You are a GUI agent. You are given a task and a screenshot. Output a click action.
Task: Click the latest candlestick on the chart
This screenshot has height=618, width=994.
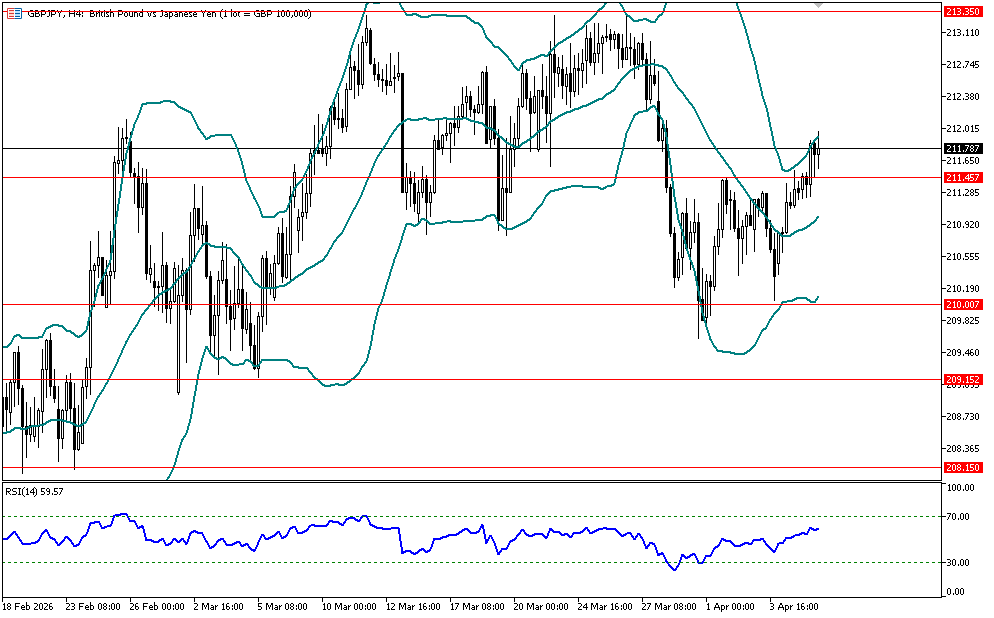pyautogui.click(x=818, y=150)
